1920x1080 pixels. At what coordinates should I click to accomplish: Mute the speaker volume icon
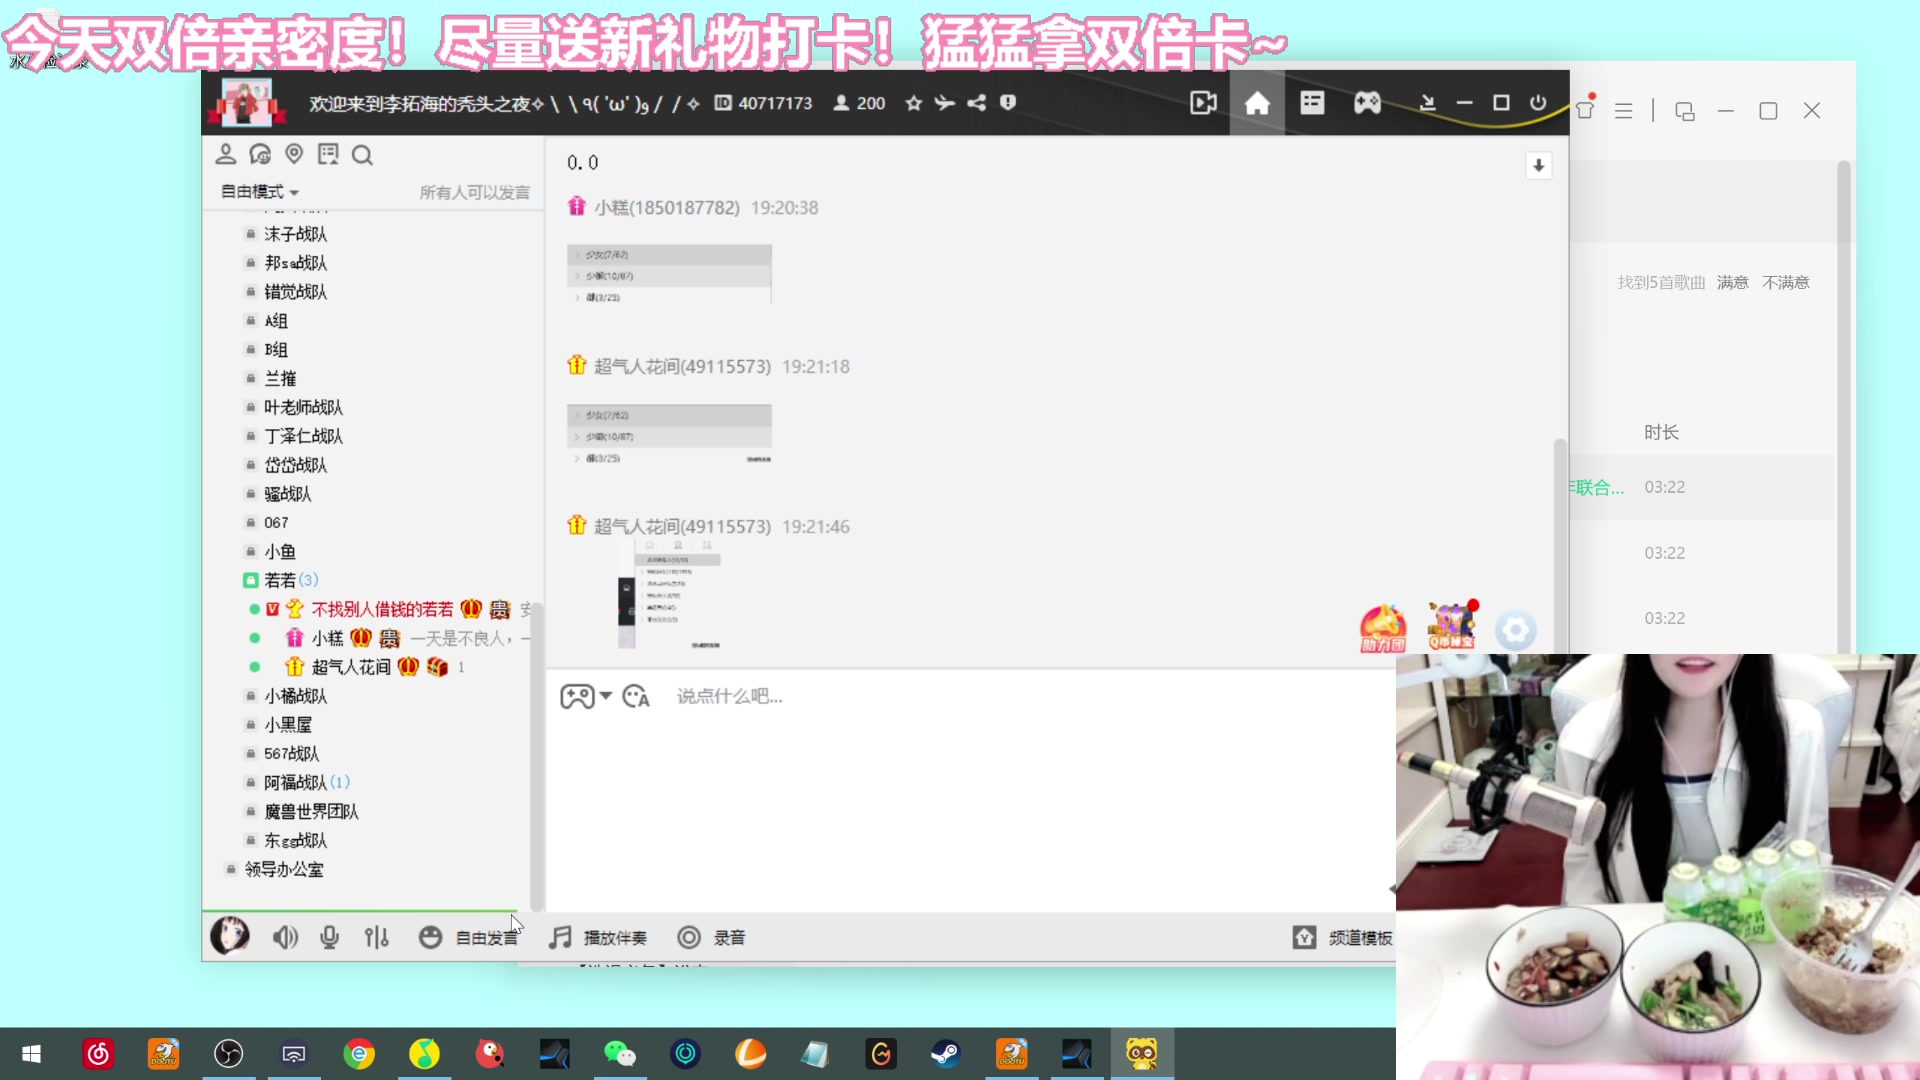[x=285, y=937]
